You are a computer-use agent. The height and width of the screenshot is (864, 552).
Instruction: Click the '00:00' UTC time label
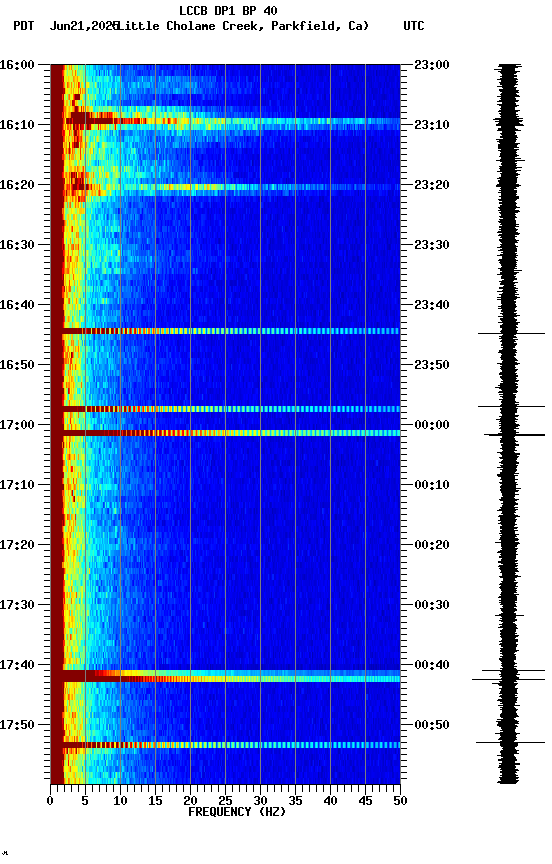(x=432, y=425)
